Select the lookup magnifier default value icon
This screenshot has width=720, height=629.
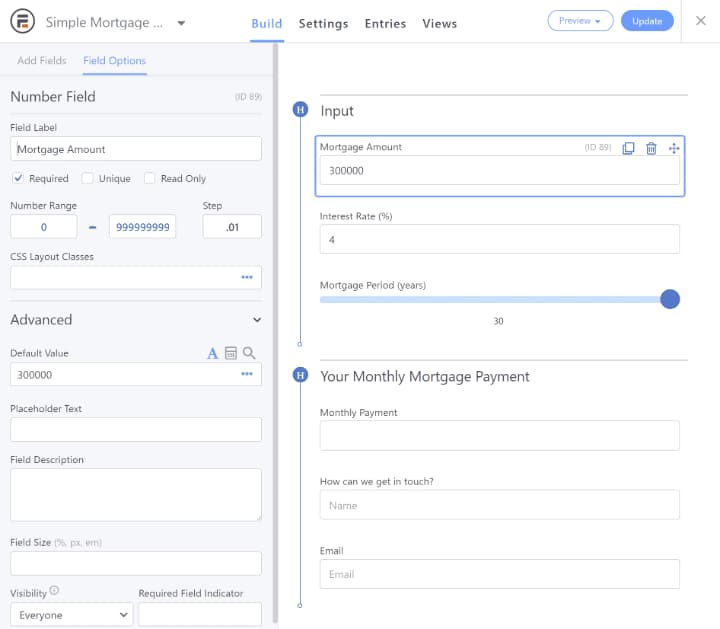pyautogui.click(x=249, y=353)
